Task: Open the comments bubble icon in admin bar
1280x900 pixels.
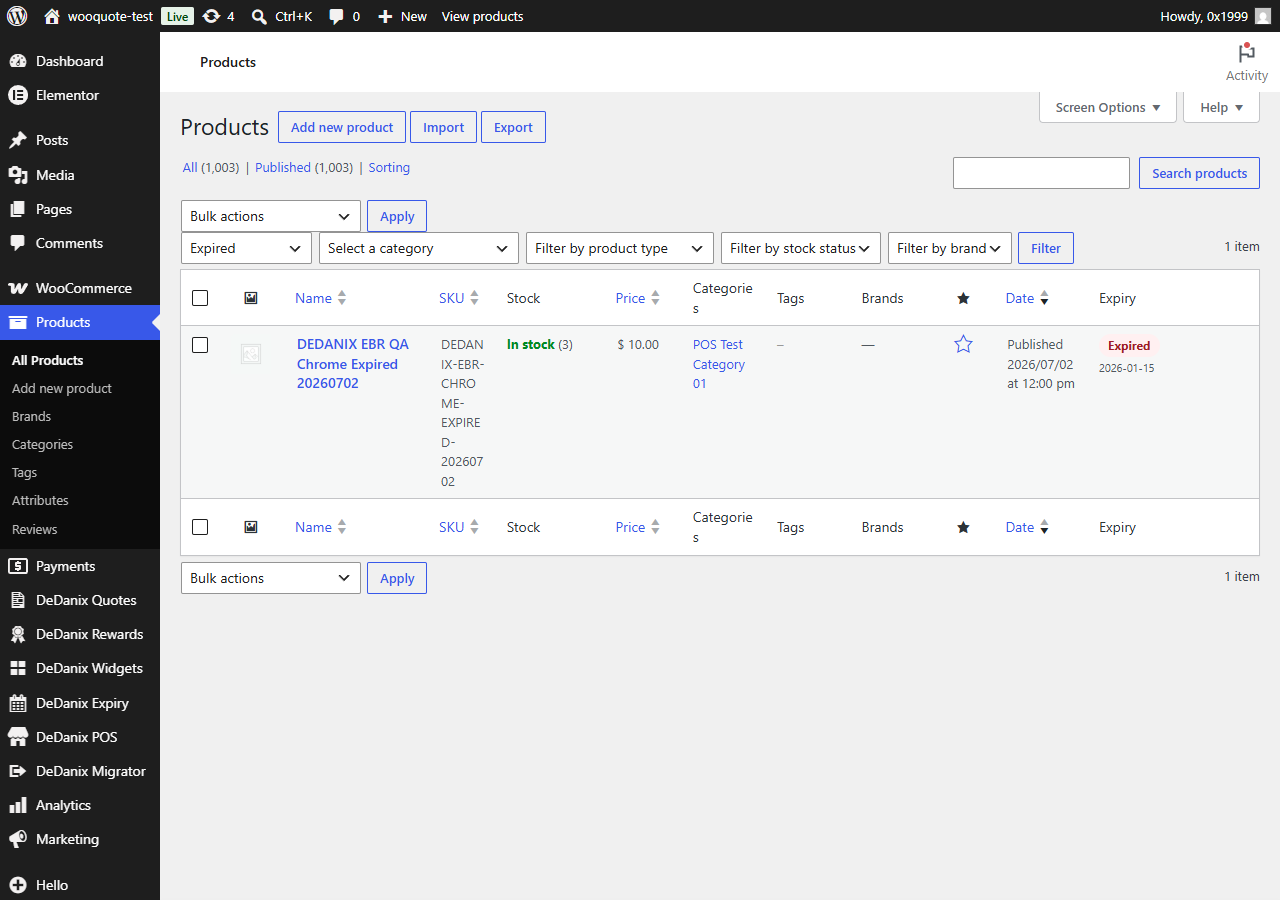Action: click(x=336, y=16)
